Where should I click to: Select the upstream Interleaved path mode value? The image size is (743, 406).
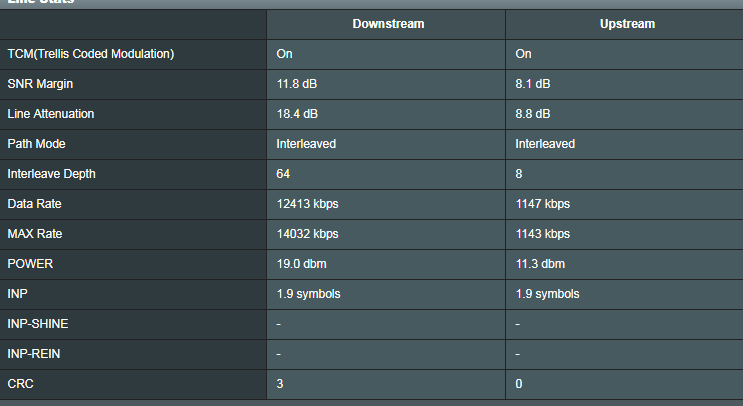545,144
